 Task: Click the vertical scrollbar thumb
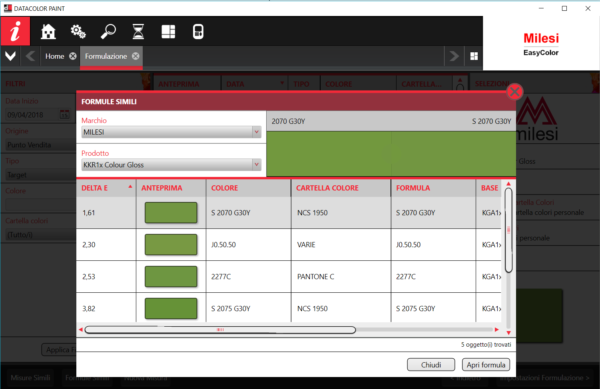(509, 230)
